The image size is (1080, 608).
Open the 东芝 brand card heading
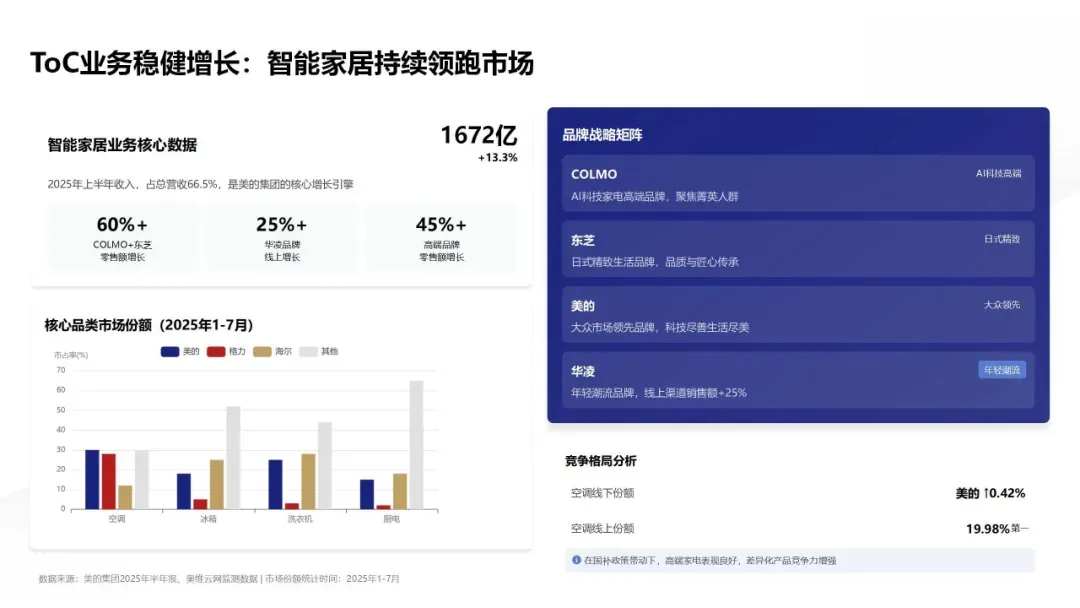583,240
